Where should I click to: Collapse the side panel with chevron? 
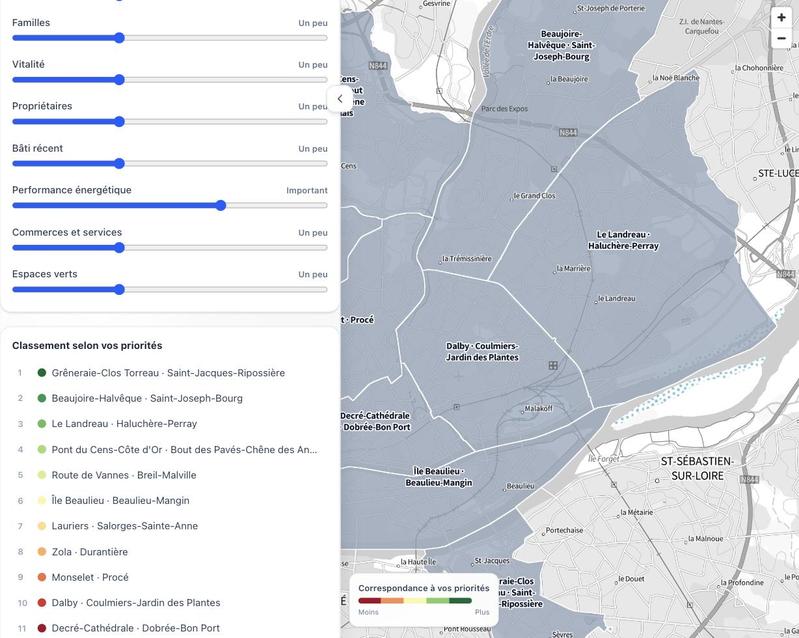340,99
